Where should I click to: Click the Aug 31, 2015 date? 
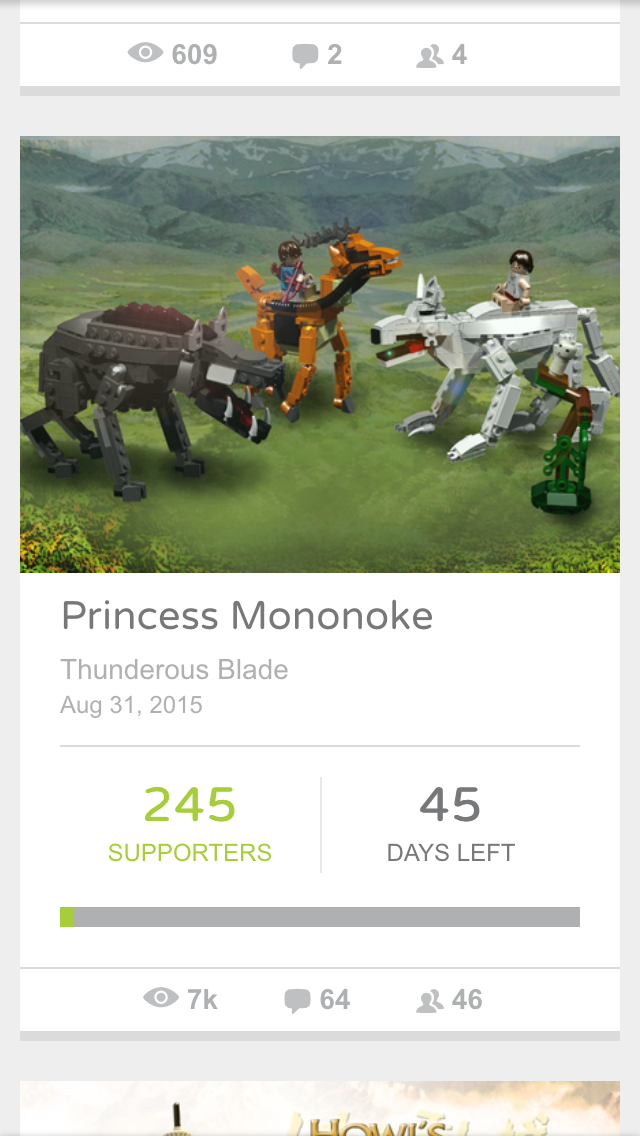pyautogui.click(x=131, y=705)
